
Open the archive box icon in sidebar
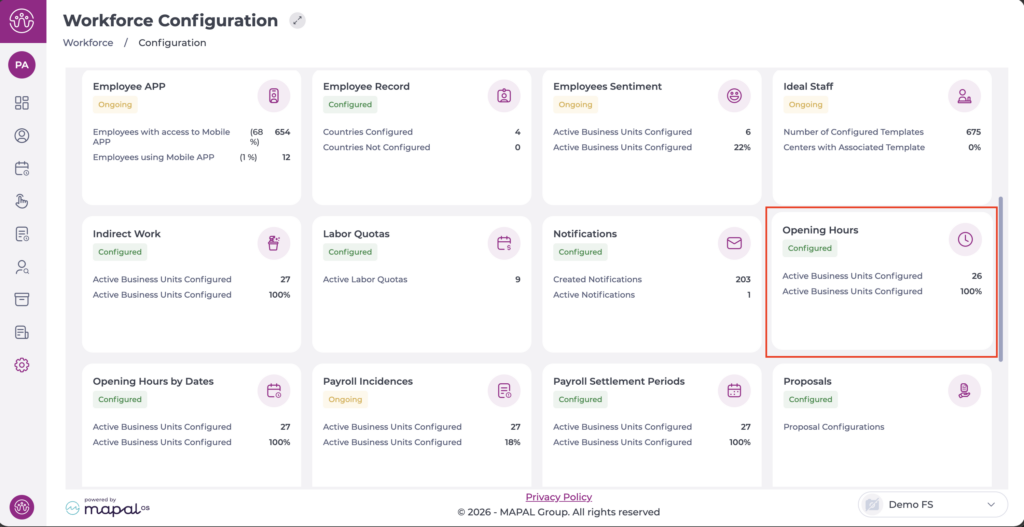[22, 299]
